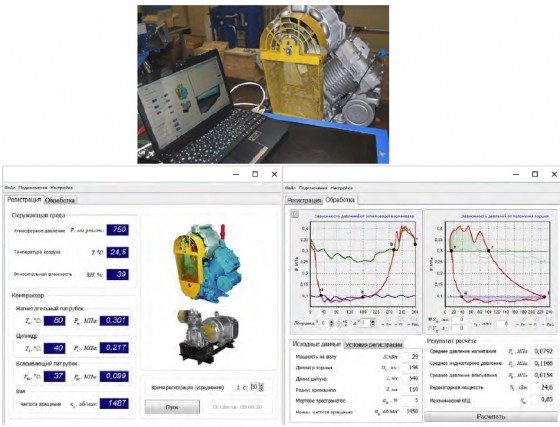Click the colored 3D compressor model image
Image resolution: width=560 pixels, height=427 pixels.
click(x=206, y=263)
